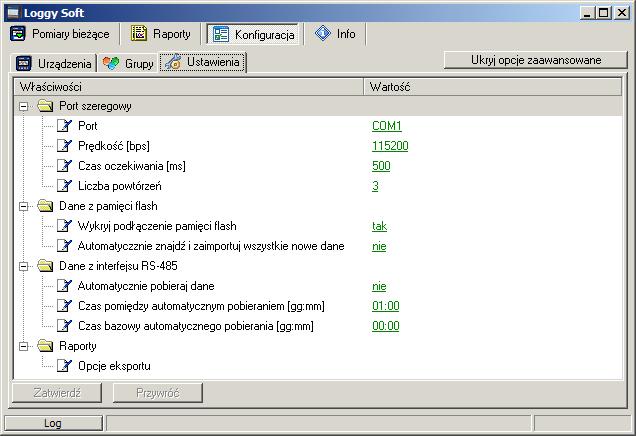Collapse the Dane z pamięci flash group

(24, 206)
